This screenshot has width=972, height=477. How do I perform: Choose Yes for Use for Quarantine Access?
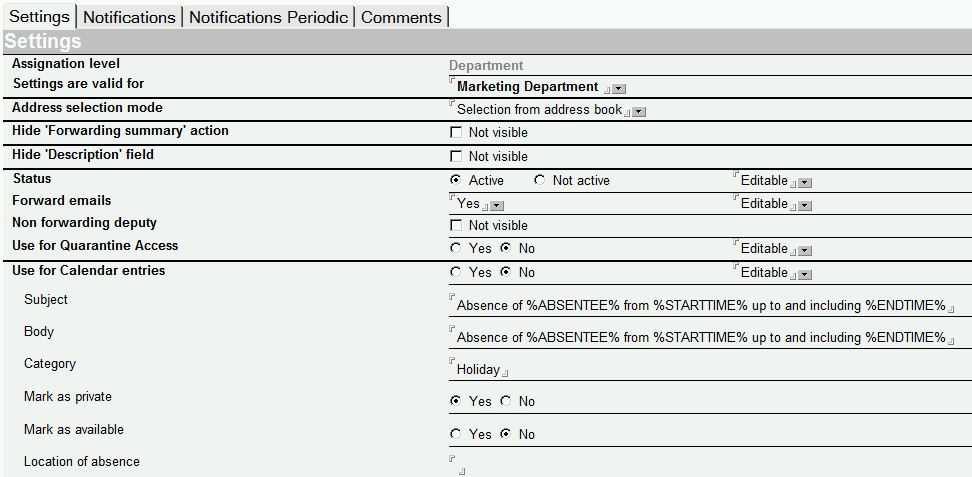(456, 248)
